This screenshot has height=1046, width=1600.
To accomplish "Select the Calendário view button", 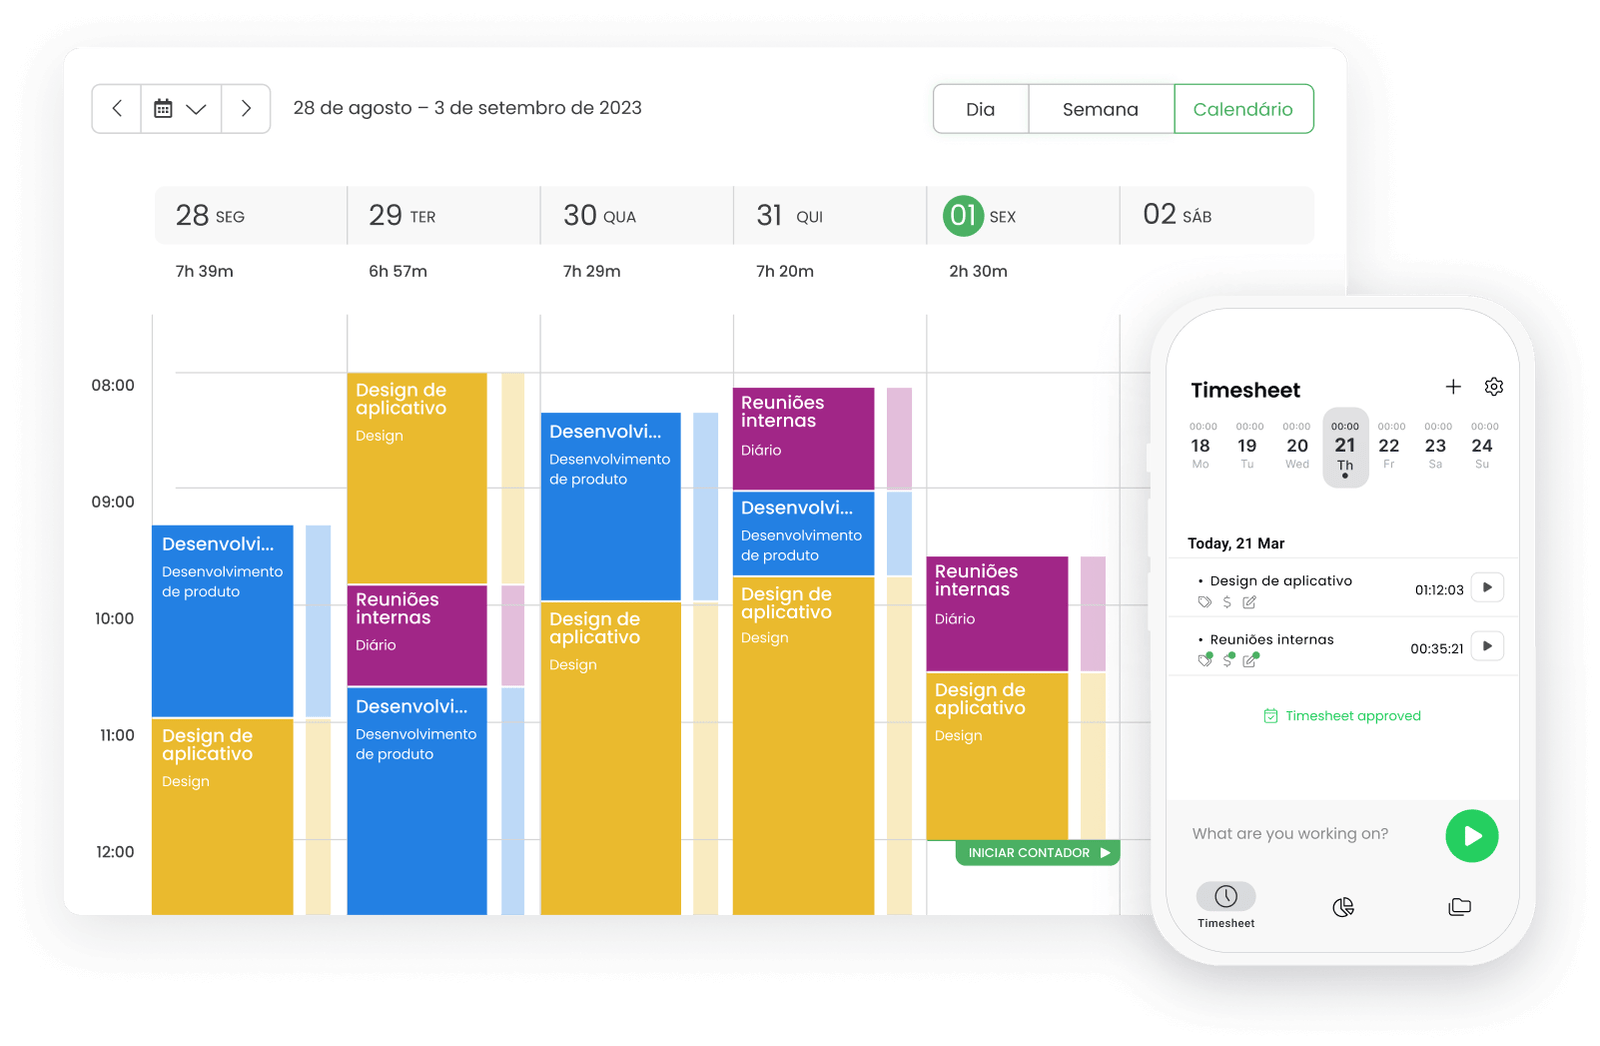I will click(x=1243, y=109).
